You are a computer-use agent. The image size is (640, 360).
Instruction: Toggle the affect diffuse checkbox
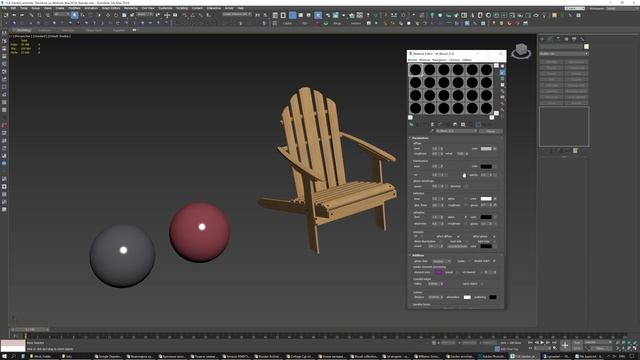click(x=458, y=236)
